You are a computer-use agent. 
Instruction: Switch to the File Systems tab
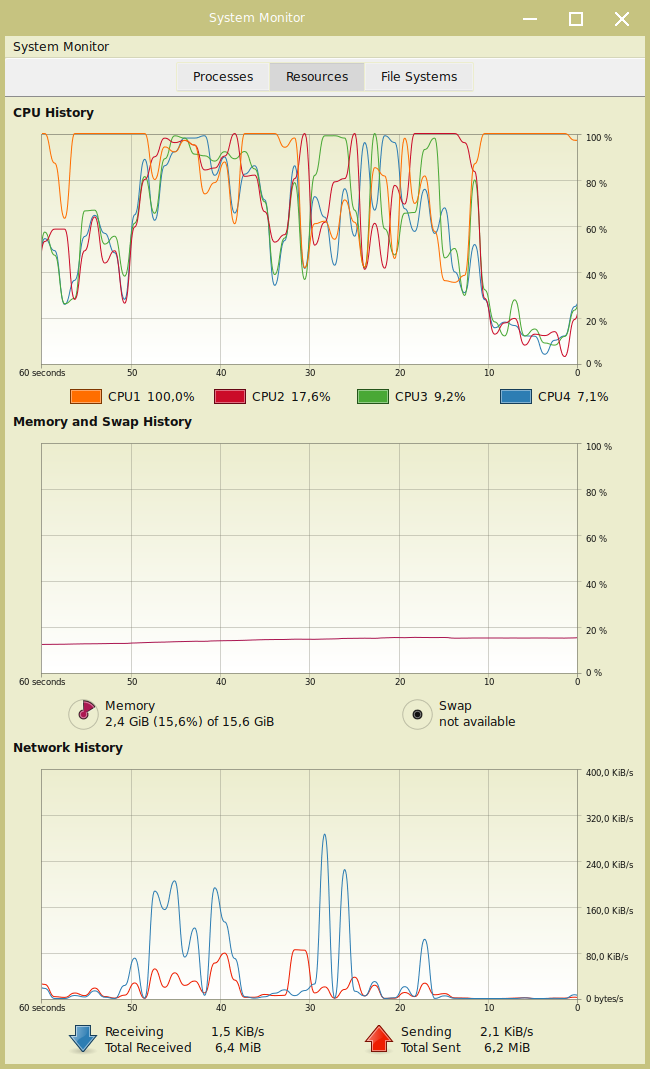click(x=419, y=76)
